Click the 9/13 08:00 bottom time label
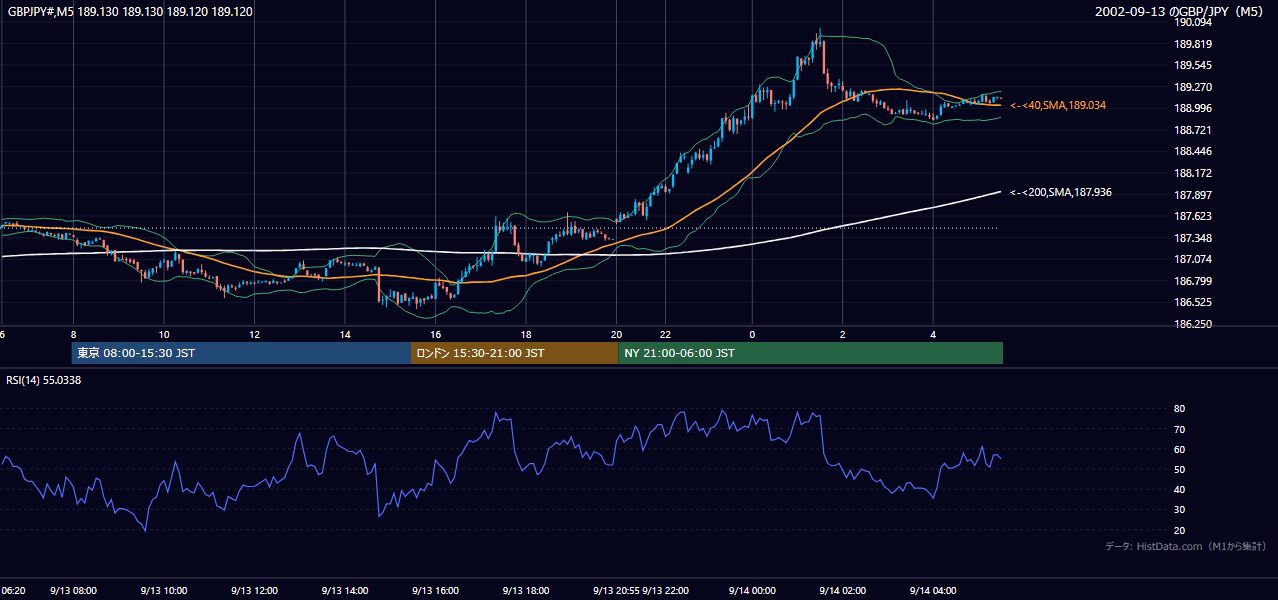 point(74,591)
